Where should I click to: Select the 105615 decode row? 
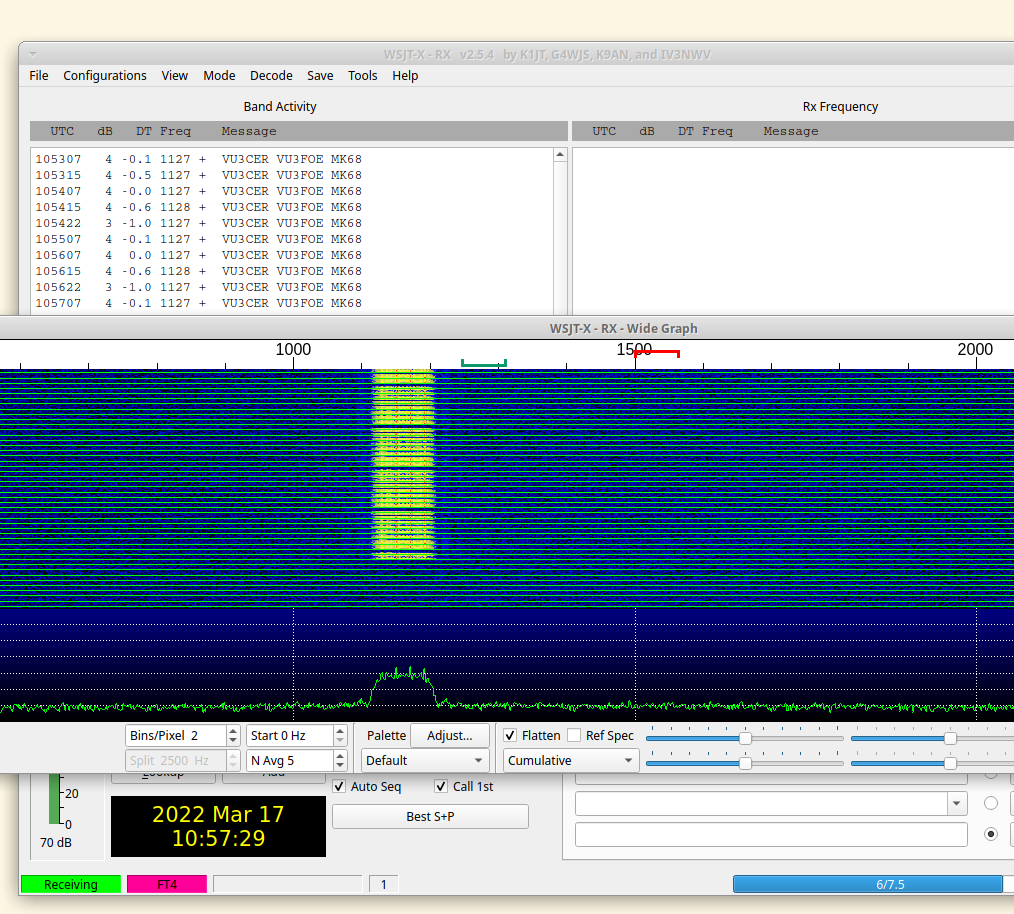point(199,271)
